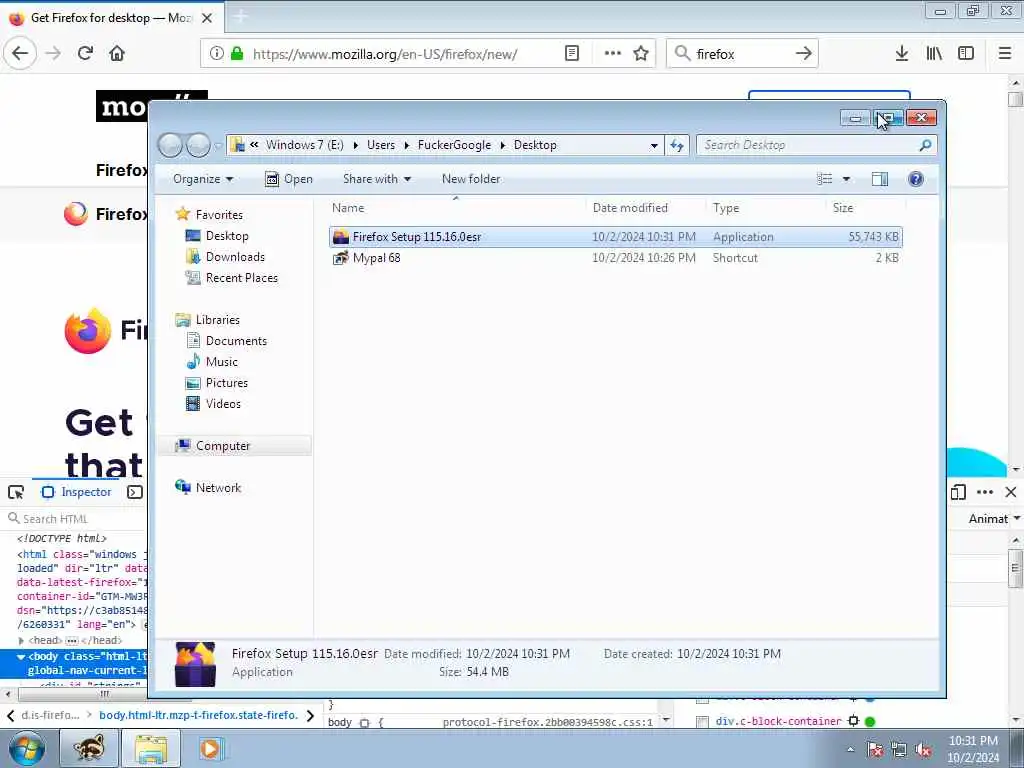
Task: Move devtools breadcrumbs right with arrow
Action: 310,716
